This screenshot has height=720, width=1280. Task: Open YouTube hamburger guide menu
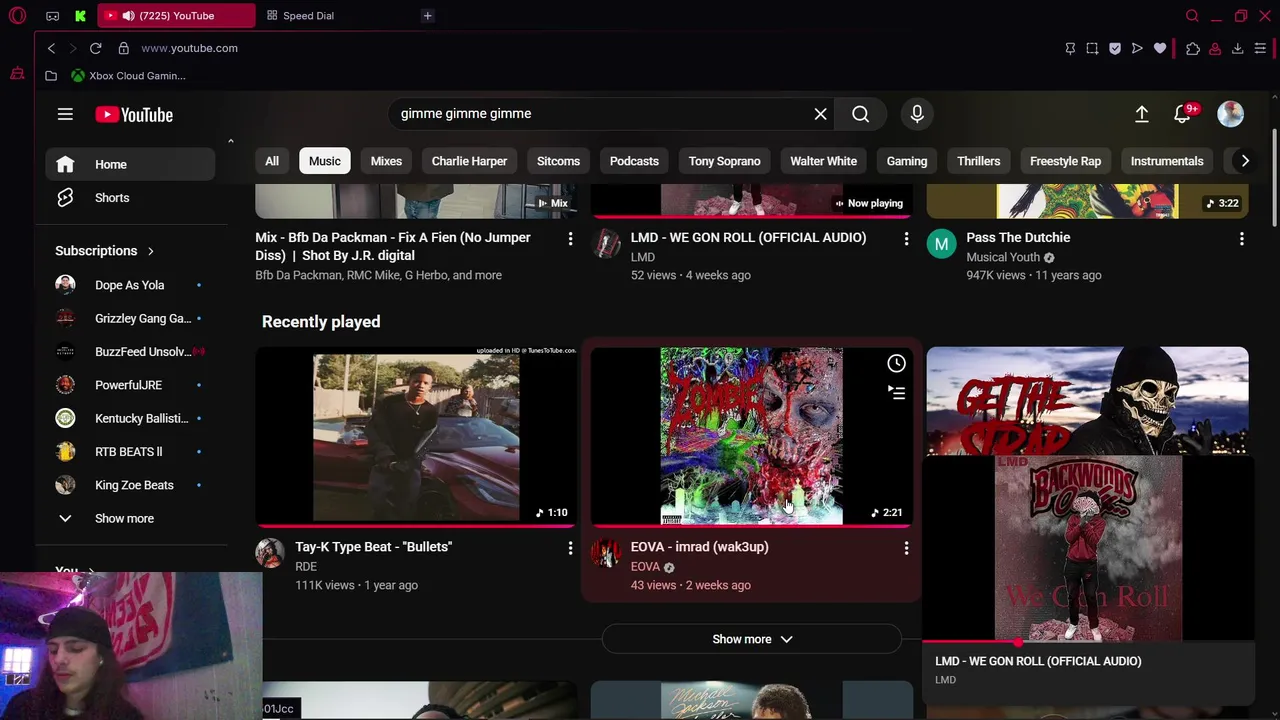click(x=65, y=114)
